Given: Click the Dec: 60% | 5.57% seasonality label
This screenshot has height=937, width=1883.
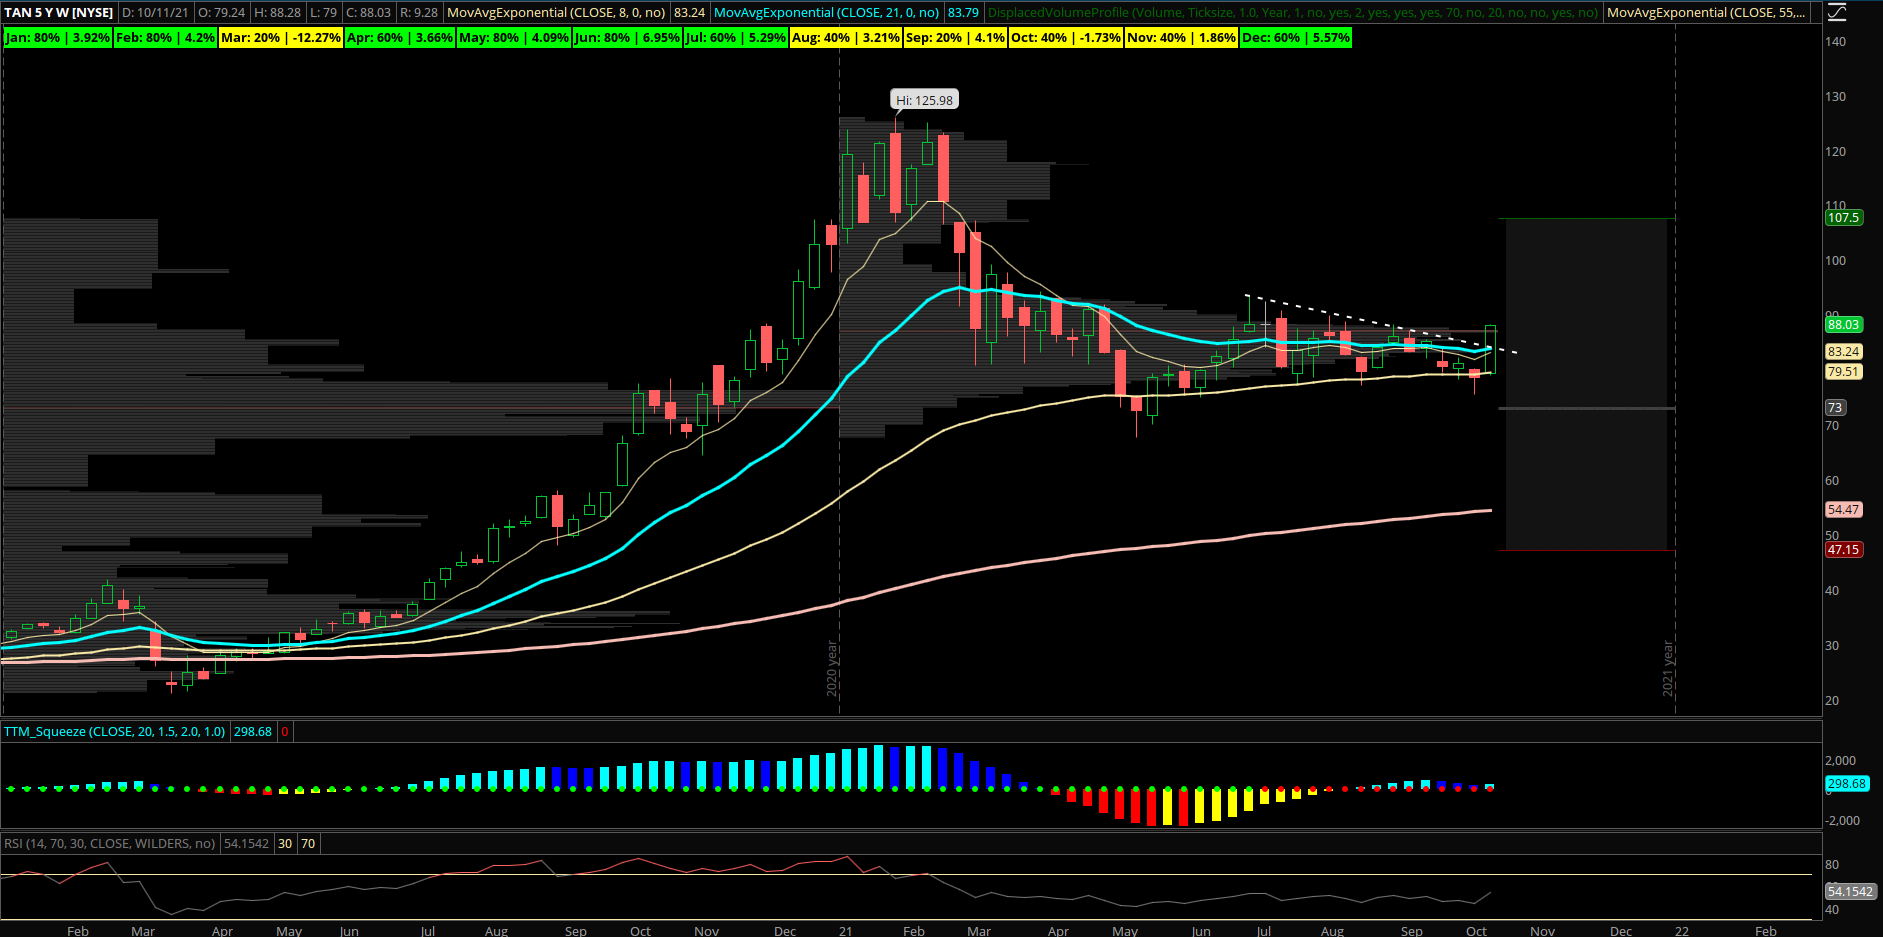Looking at the screenshot, I should pyautogui.click(x=1296, y=38).
